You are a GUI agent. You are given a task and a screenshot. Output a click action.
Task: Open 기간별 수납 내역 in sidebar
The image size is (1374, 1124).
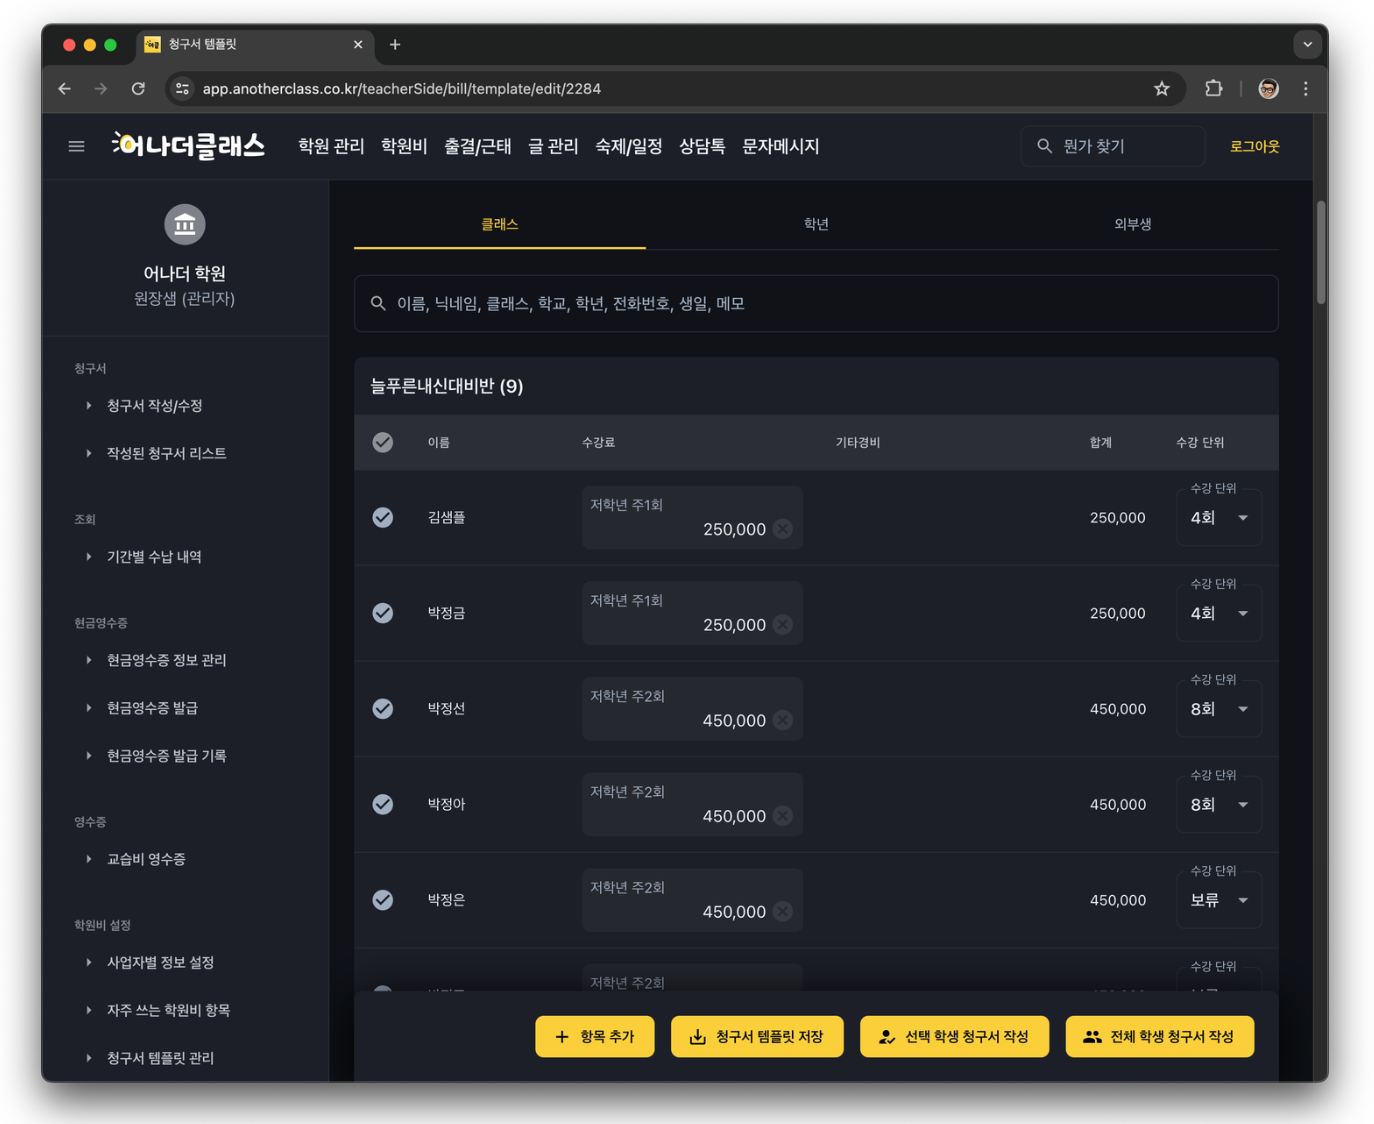click(154, 557)
